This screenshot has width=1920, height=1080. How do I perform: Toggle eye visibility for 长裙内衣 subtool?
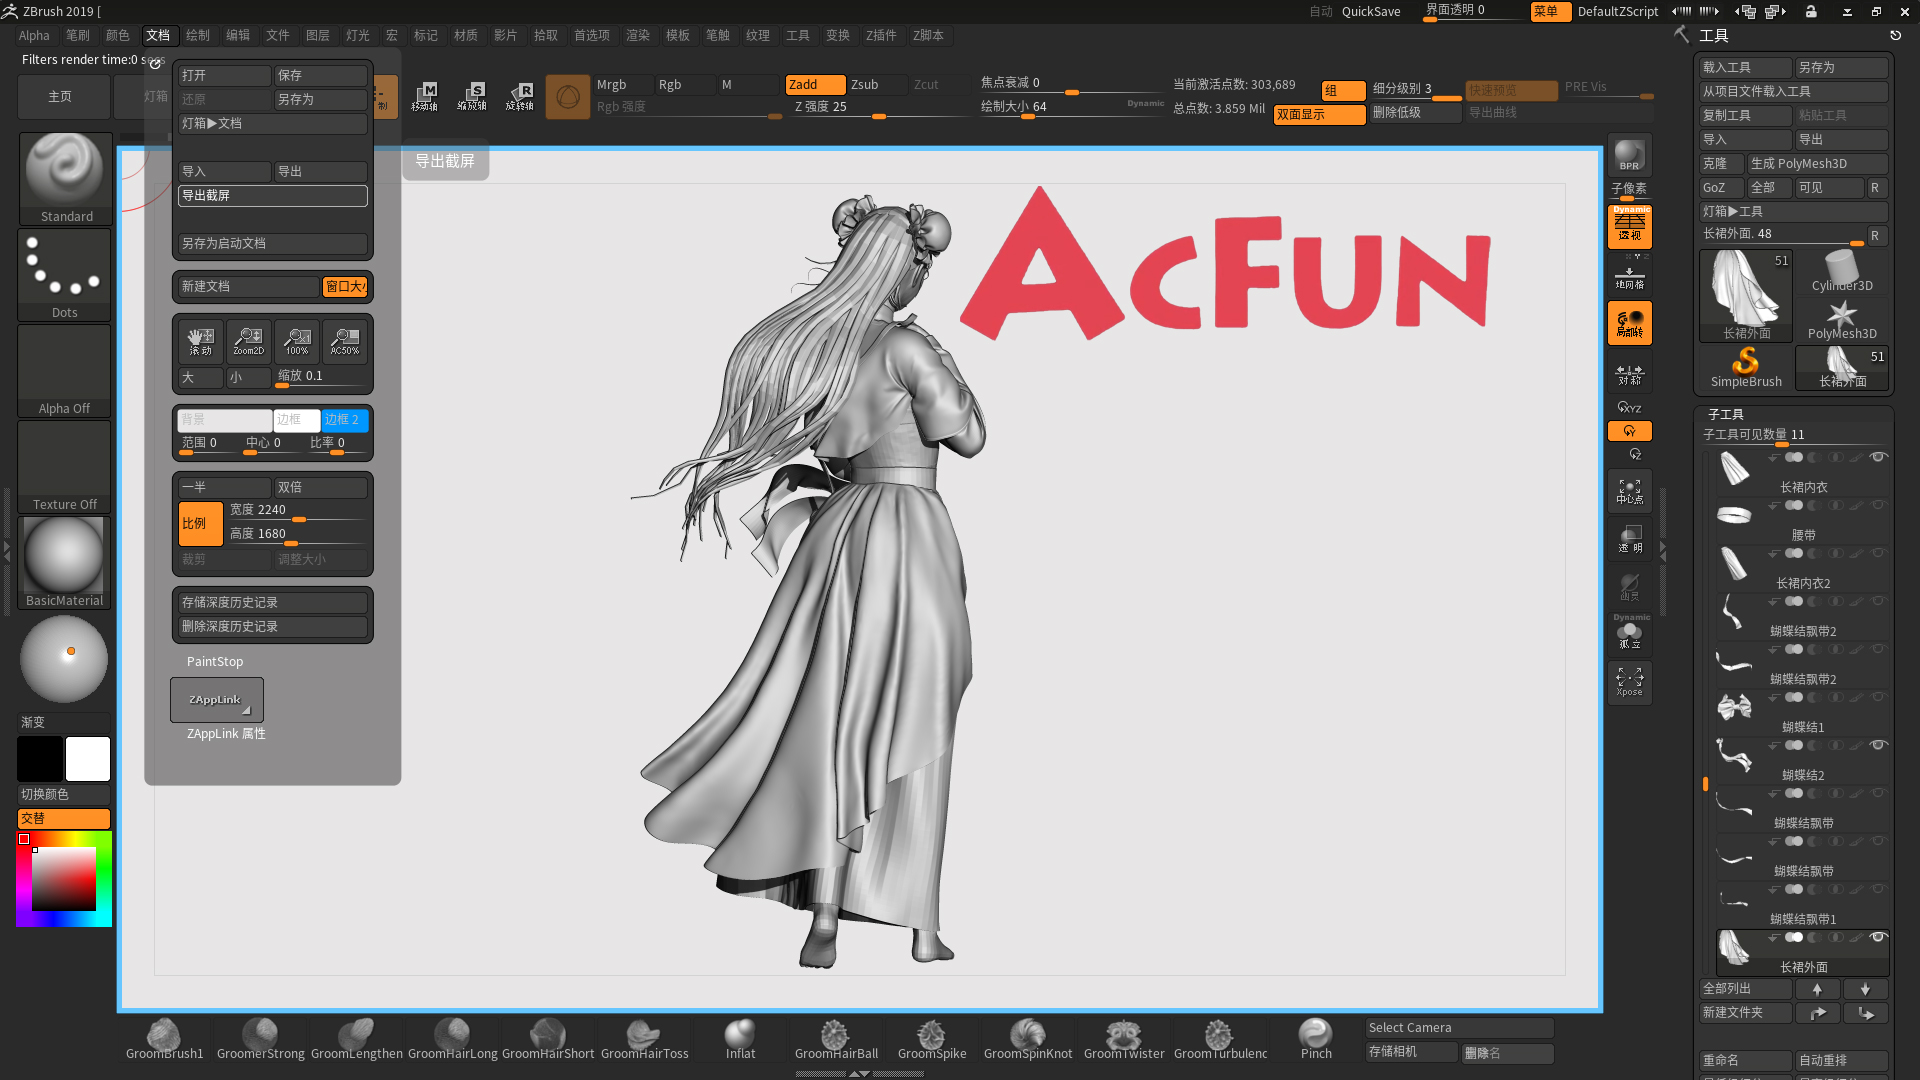click(x=1878, y=457)
